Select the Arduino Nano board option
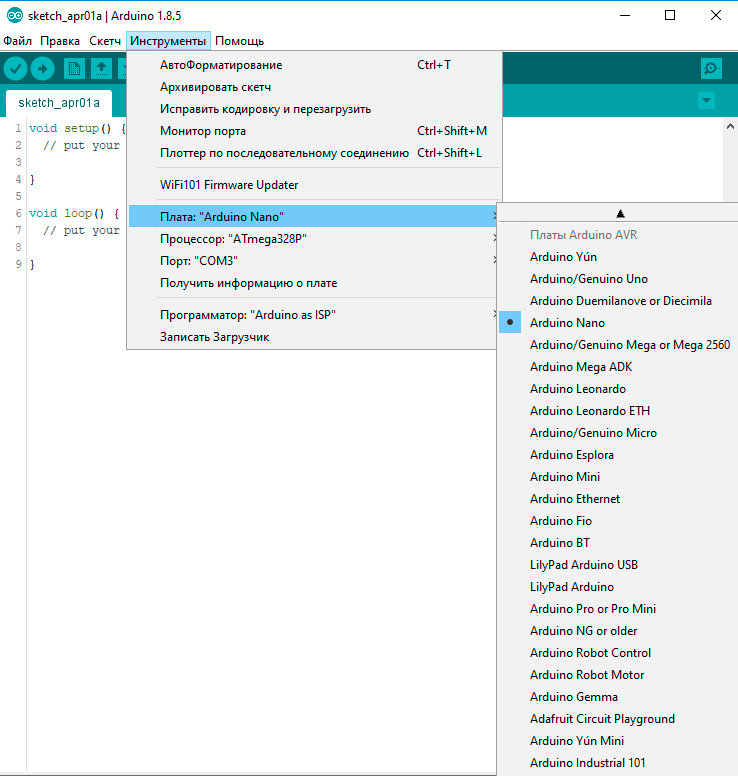Image resolution: width=738 pixels, height=776 pixels. (567, 323)
